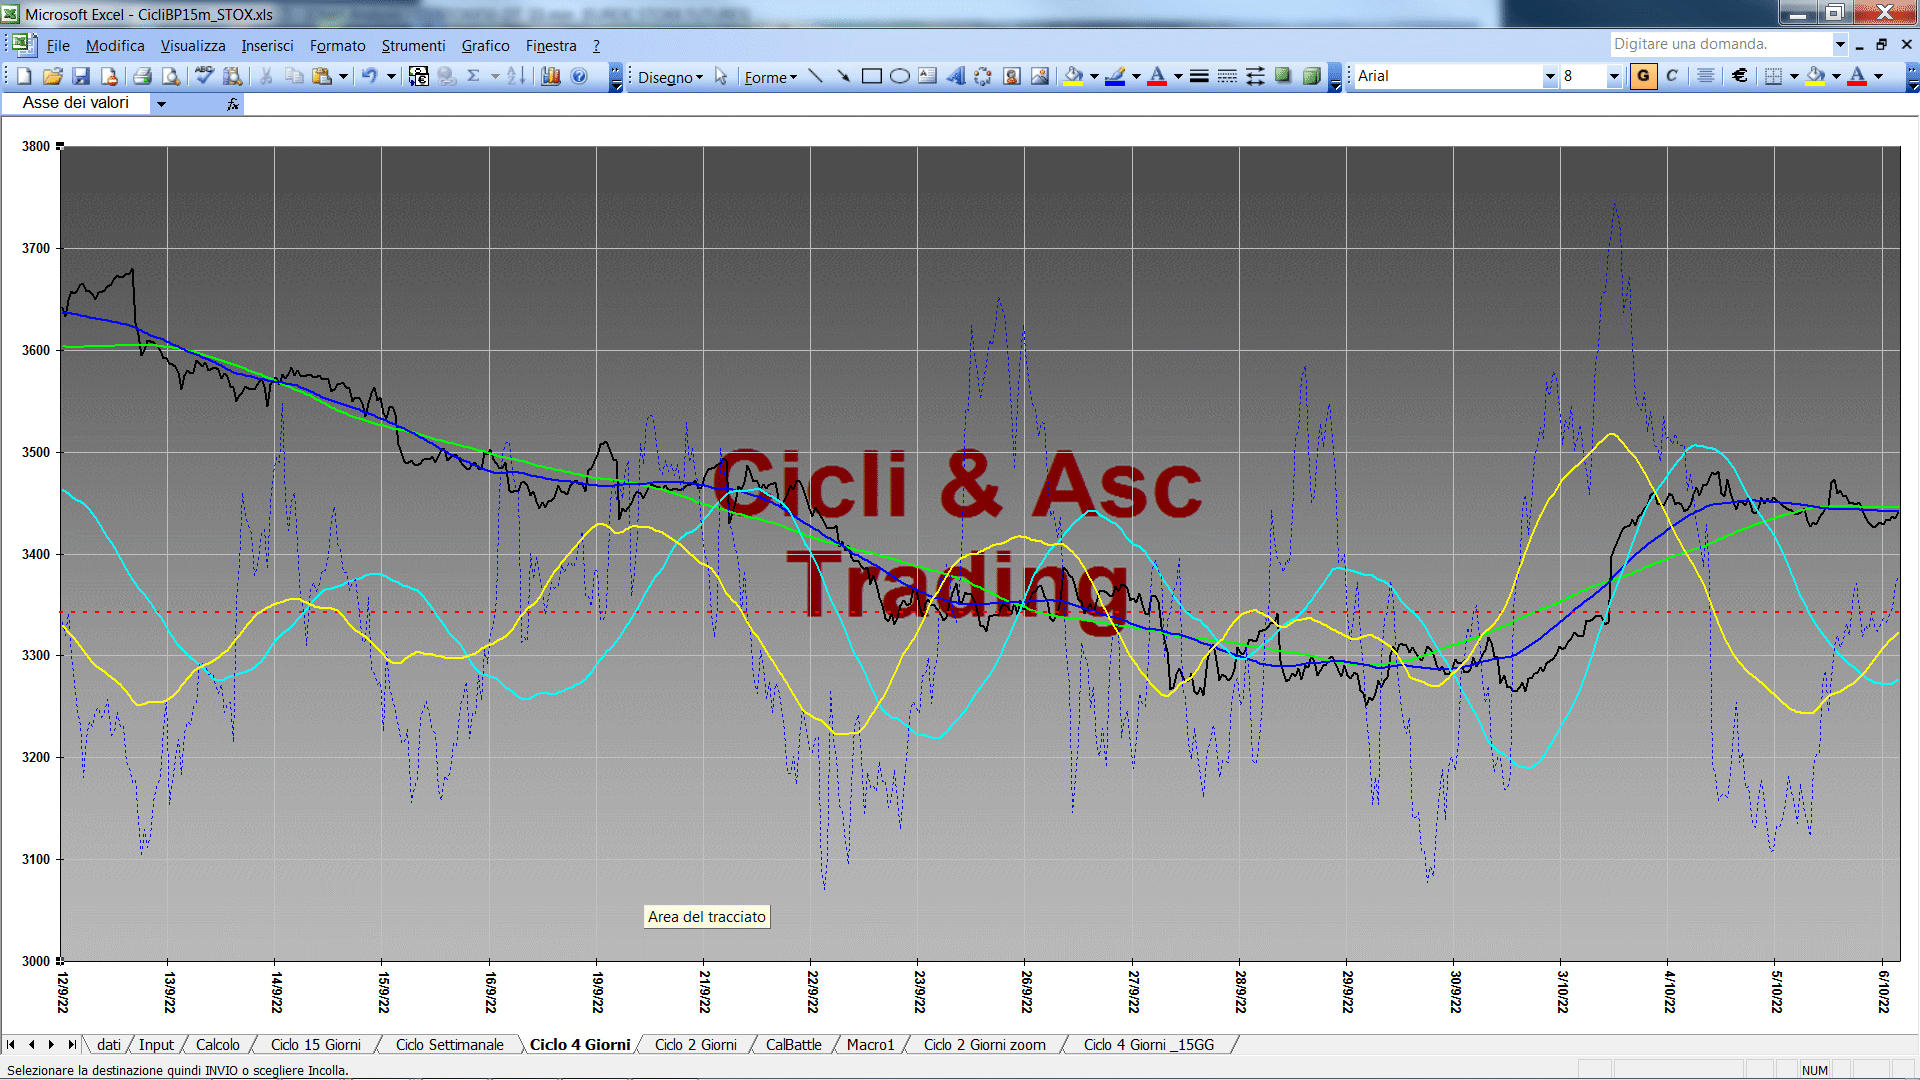Click the insert function fx button
Screen dimensions: 1920x1080
233,103
